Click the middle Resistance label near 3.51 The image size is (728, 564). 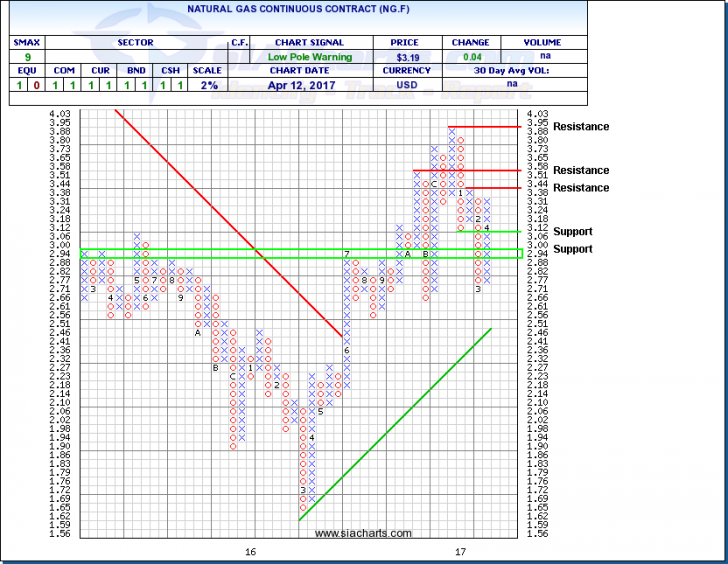click(580, 171)
